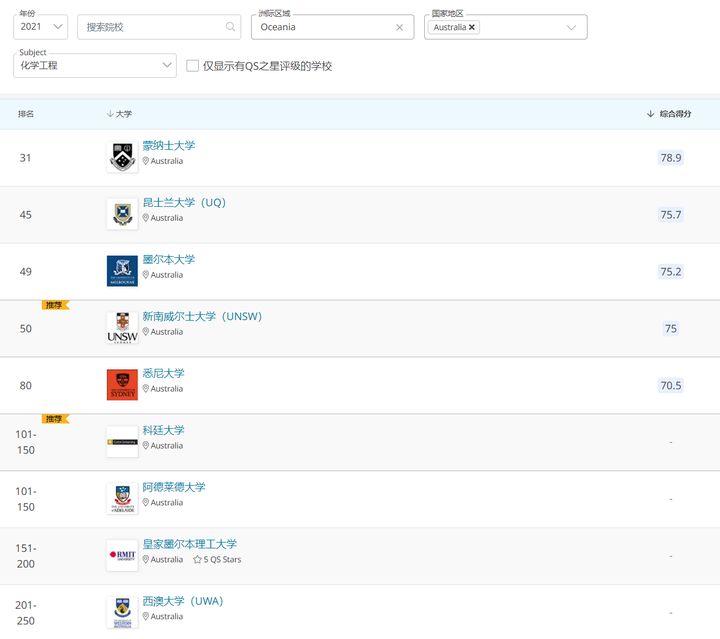Sort by 大学 column header
Screen dimensions: 720x639
119,114
